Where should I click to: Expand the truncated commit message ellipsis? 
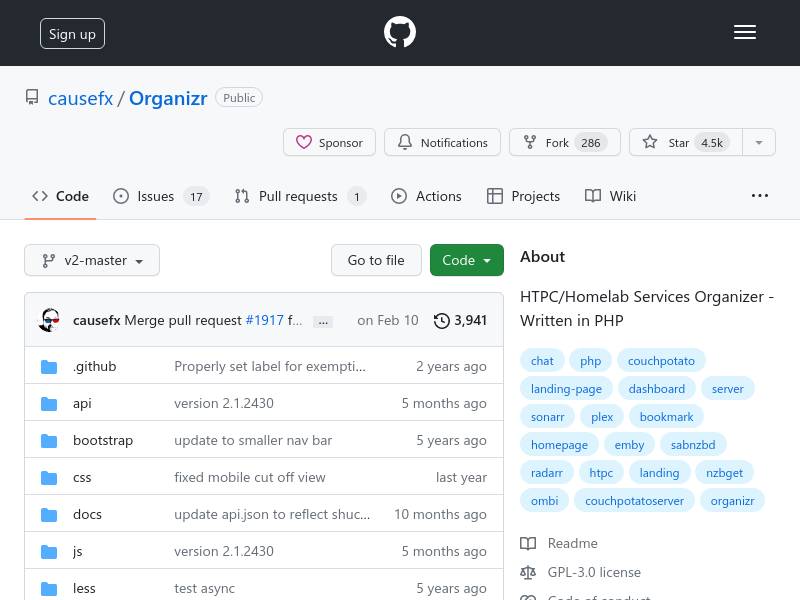click(323, 321)
